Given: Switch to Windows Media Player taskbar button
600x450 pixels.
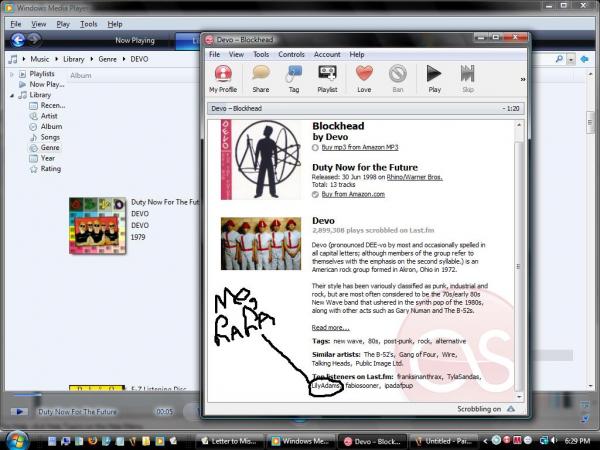Looking at the screenshot, I should pyautogui.click(x=300, y=441).
